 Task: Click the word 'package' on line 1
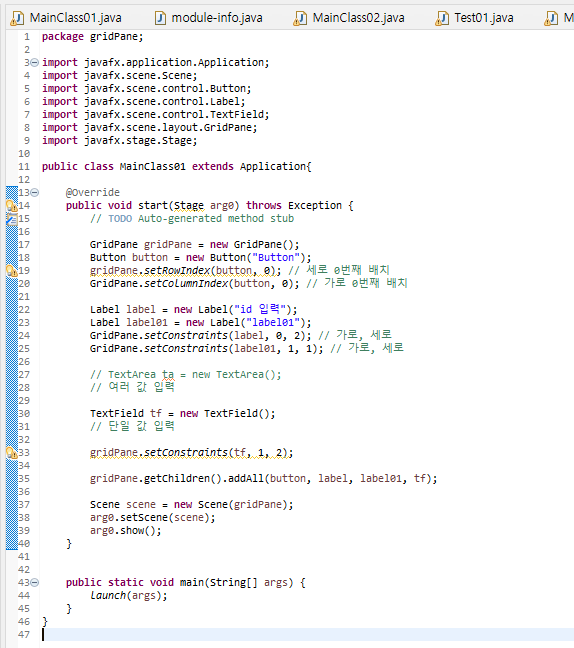coord(63,37)
